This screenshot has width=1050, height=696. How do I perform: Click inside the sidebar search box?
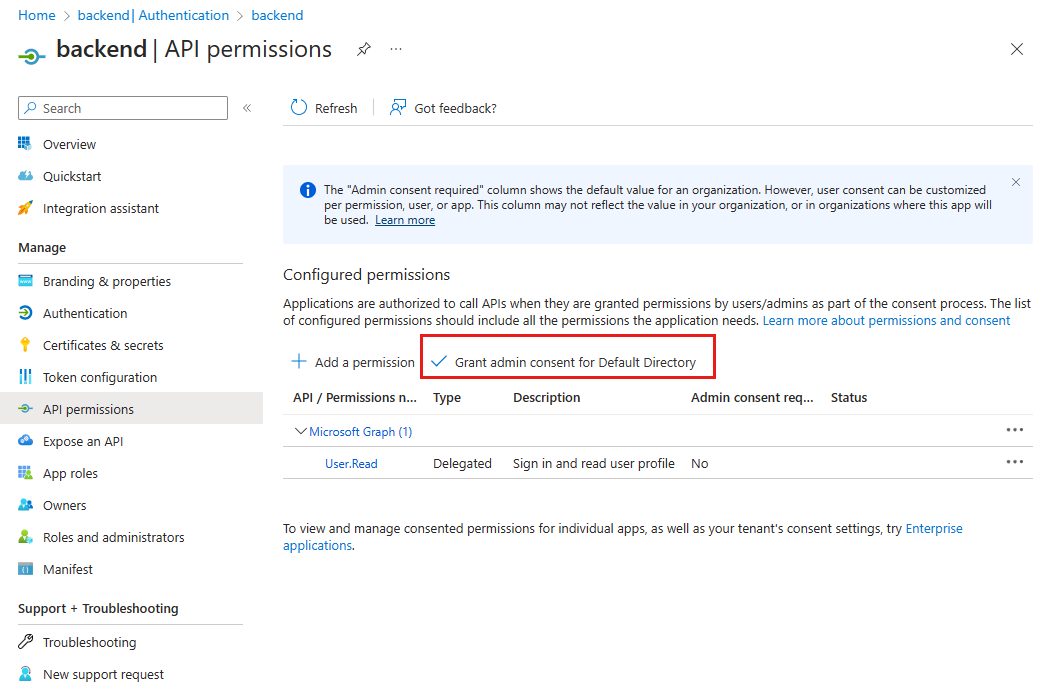click(x=120, y=107)
